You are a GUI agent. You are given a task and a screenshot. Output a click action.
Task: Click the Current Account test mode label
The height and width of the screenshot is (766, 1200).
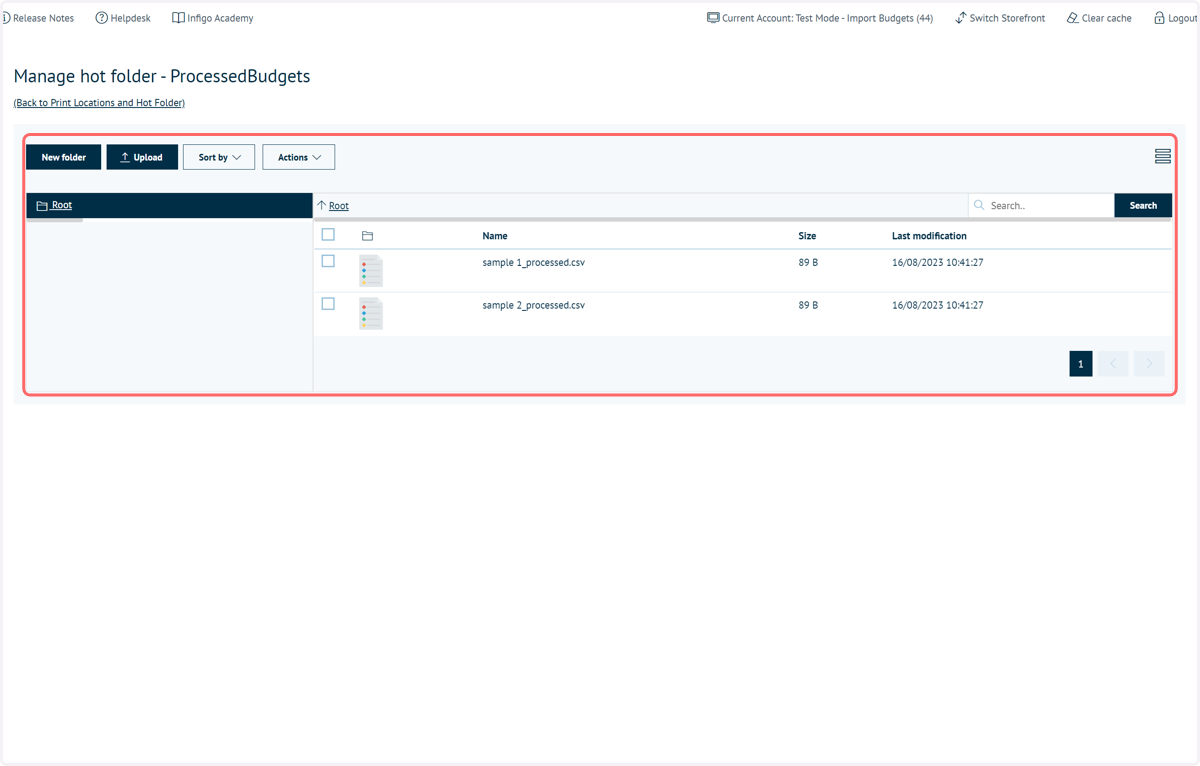[x=820, y=18]
